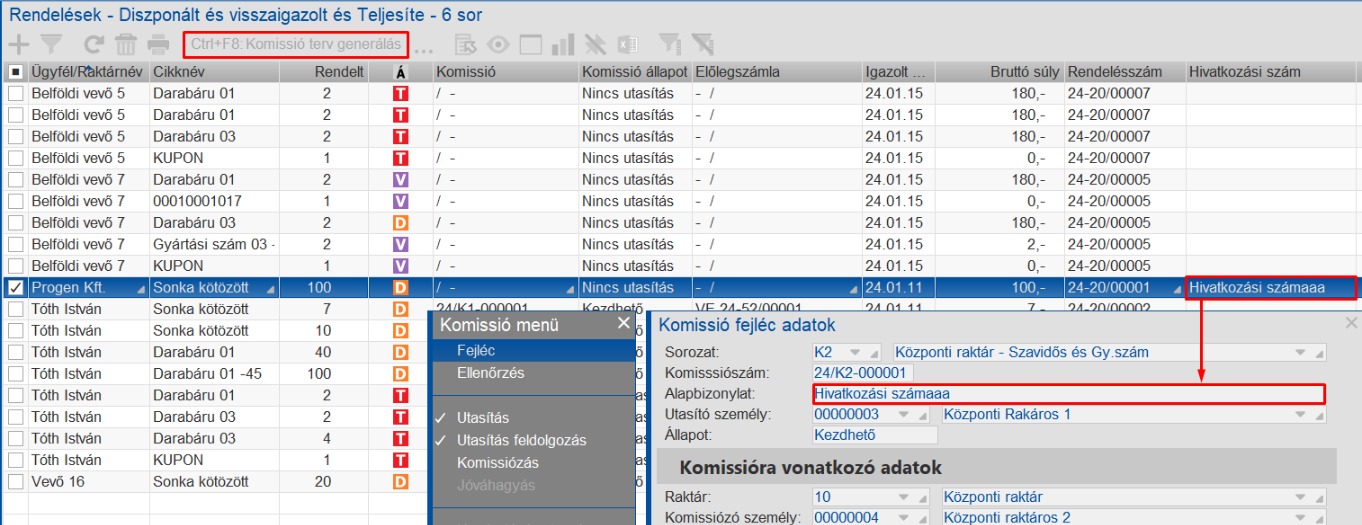This screenshot has width=1362, height=525.
Task: Click the Excel export icon
Action: [x=627, y=45]
